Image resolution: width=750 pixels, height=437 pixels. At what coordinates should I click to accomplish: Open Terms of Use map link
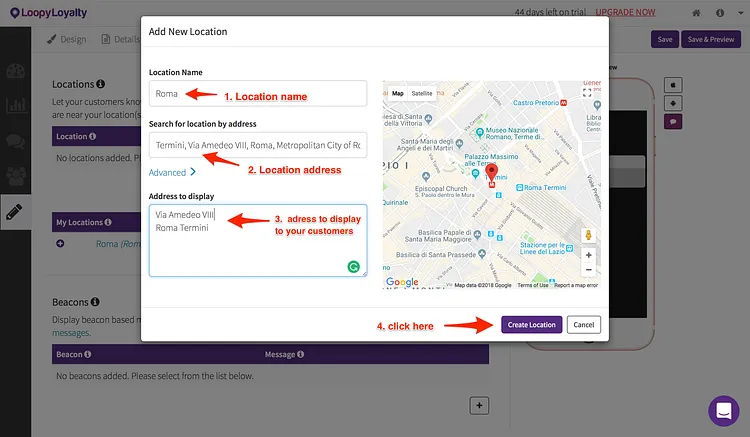click(x=532, y=285)
